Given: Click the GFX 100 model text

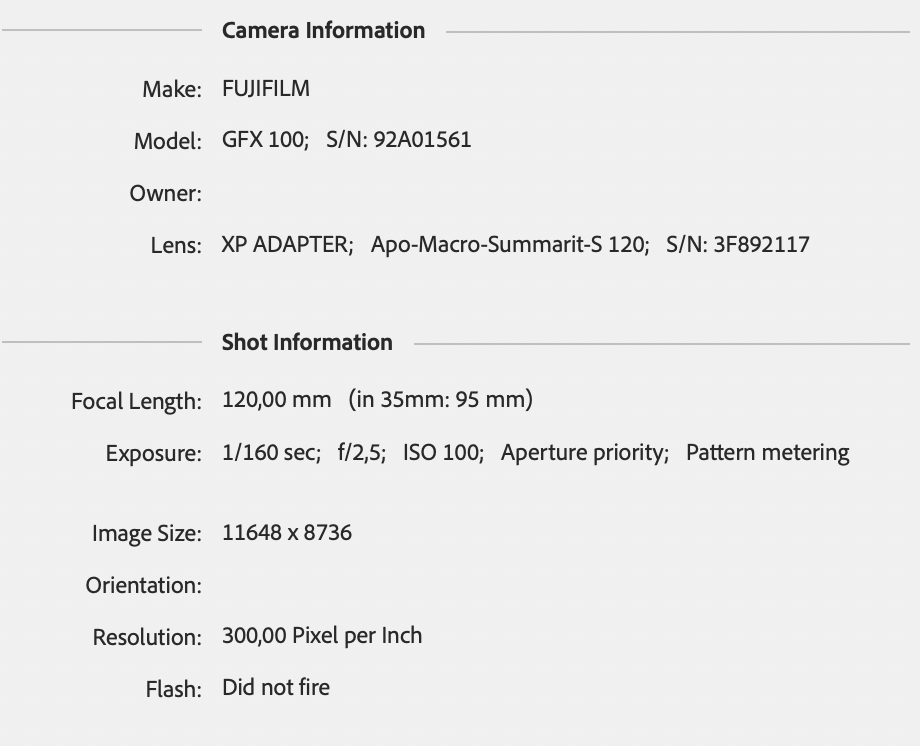Looking at the screenshot, I should (264, 140).
